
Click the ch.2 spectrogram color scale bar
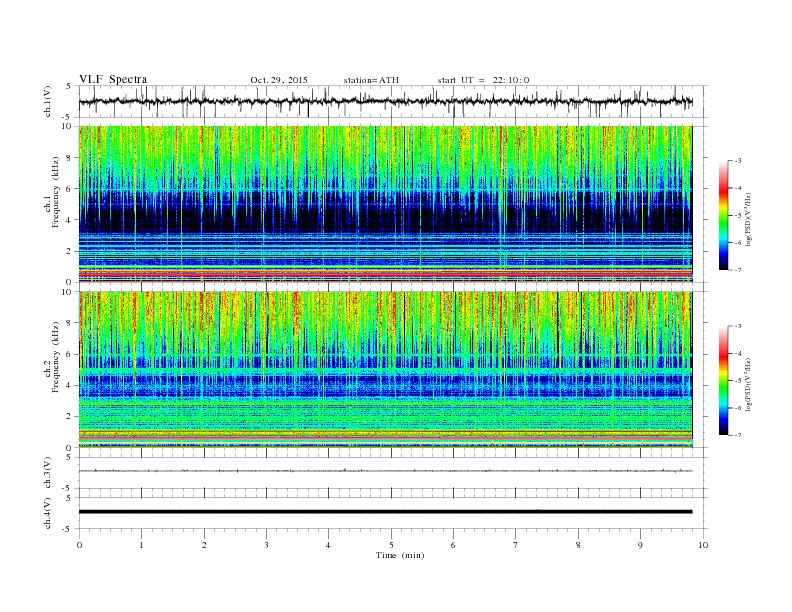coord(723,381)
